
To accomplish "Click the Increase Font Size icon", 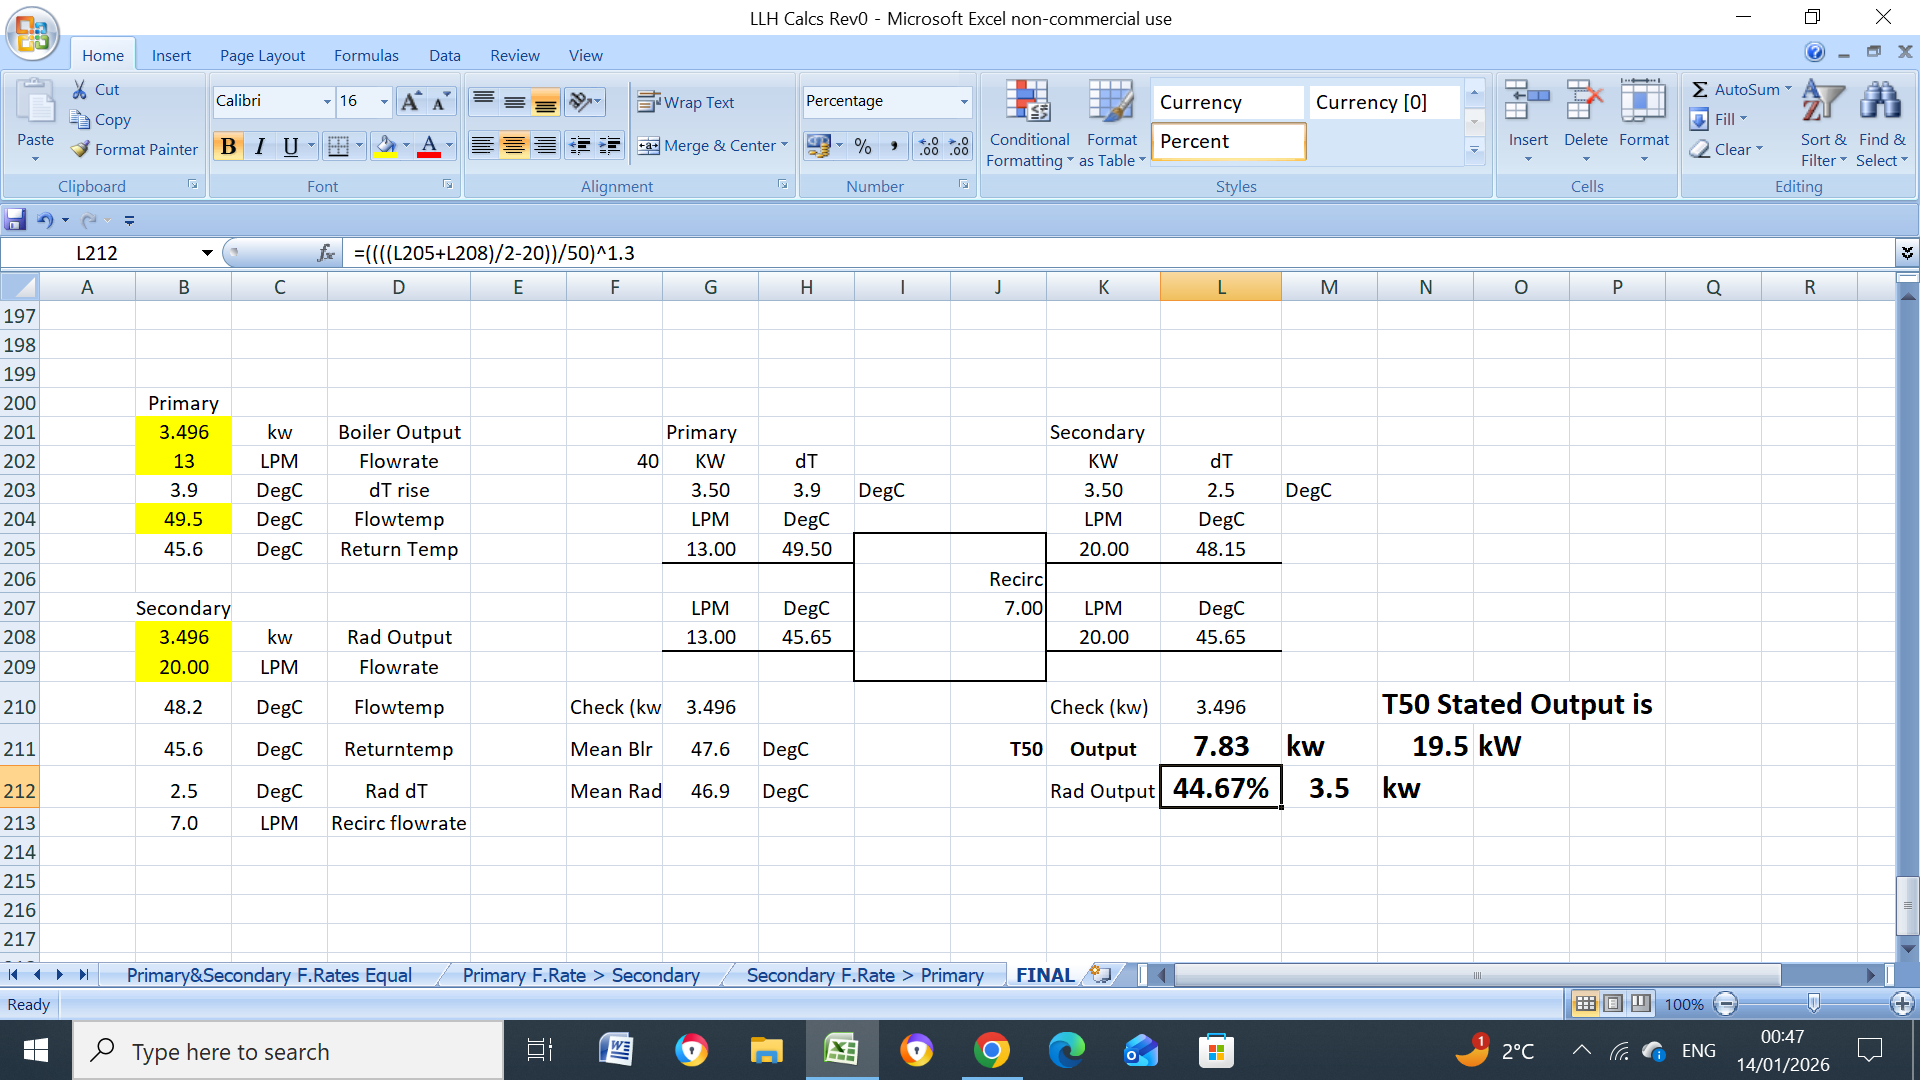I will (x=410, y=101).
